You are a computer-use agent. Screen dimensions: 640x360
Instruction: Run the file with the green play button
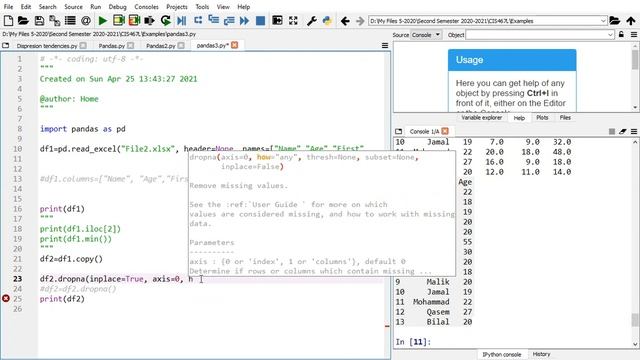pyautogui.click(x=102, y=20)
